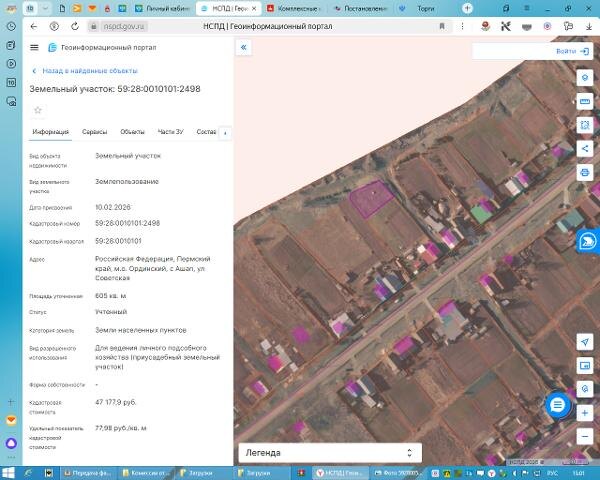Viewport: 600px width, 480px height.
Task: Expand the Легенда panel
Action: point(330,453)
